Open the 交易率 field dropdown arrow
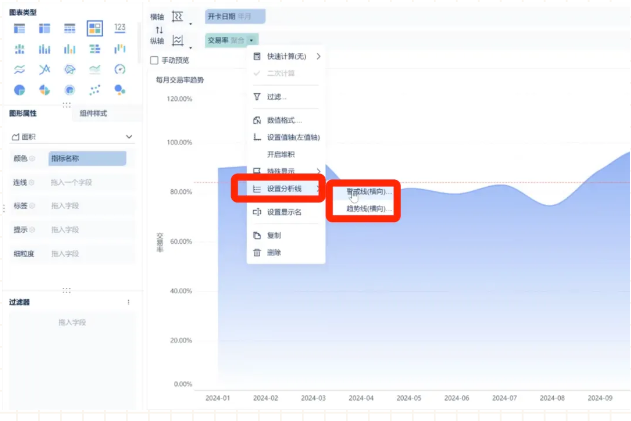The image size is (631, 421). point(251,40)
